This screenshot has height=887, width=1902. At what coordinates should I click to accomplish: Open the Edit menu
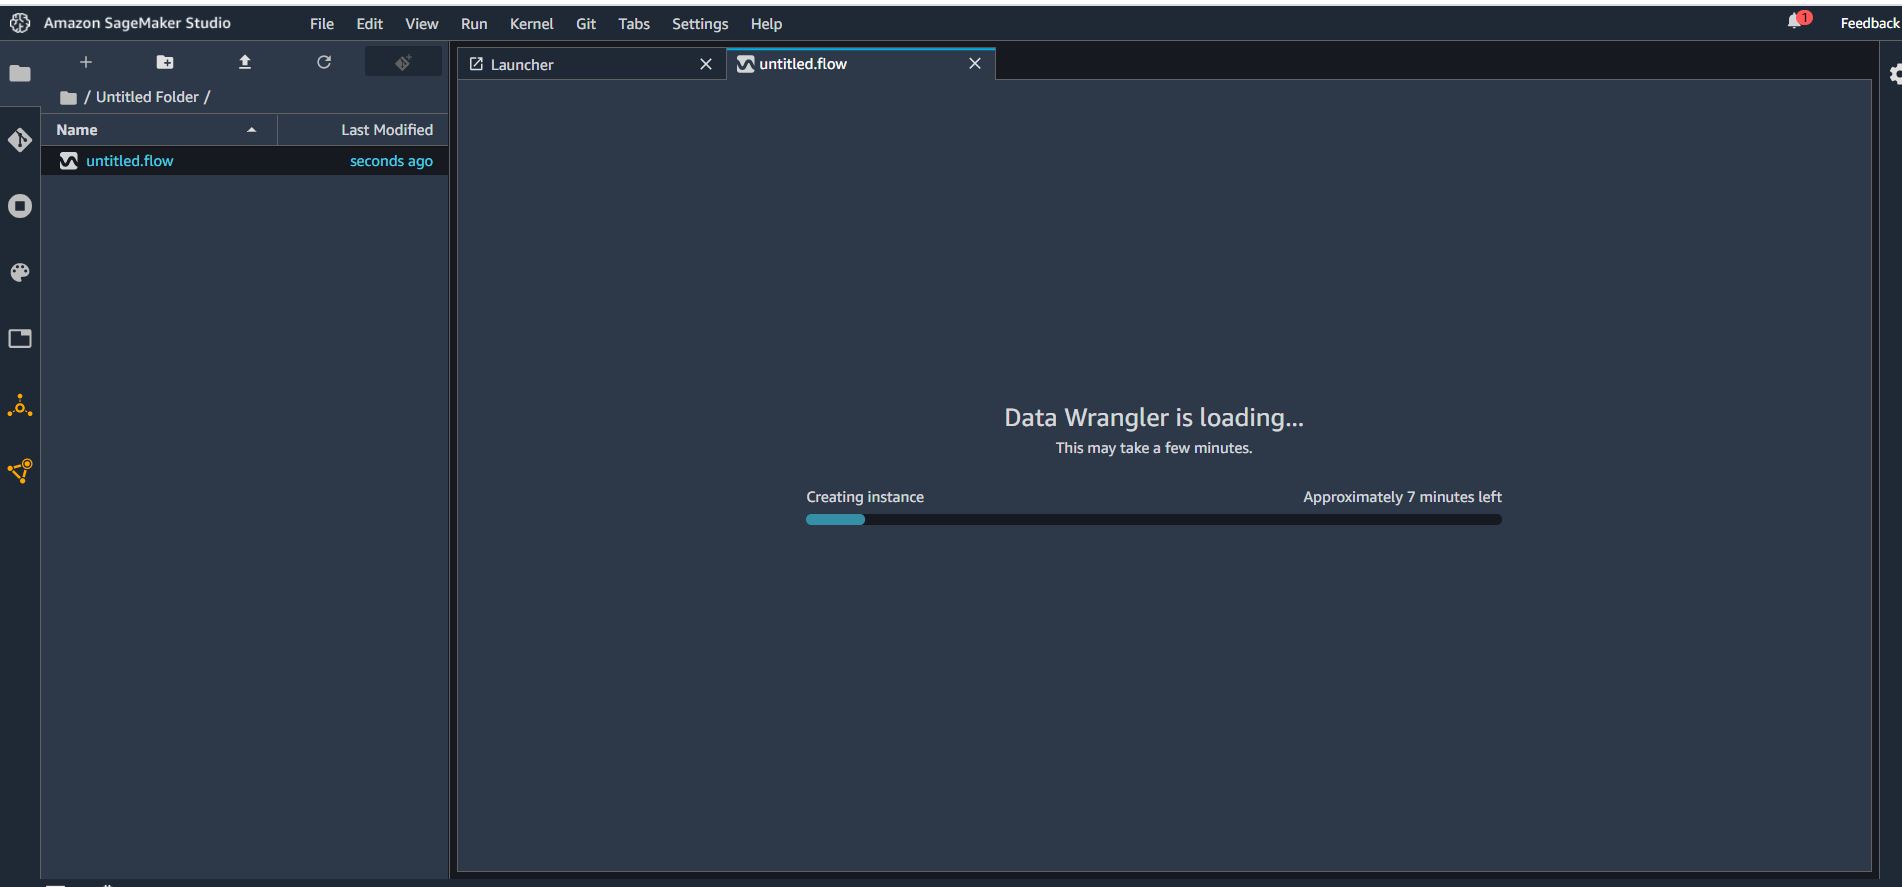tap(369, 23)
